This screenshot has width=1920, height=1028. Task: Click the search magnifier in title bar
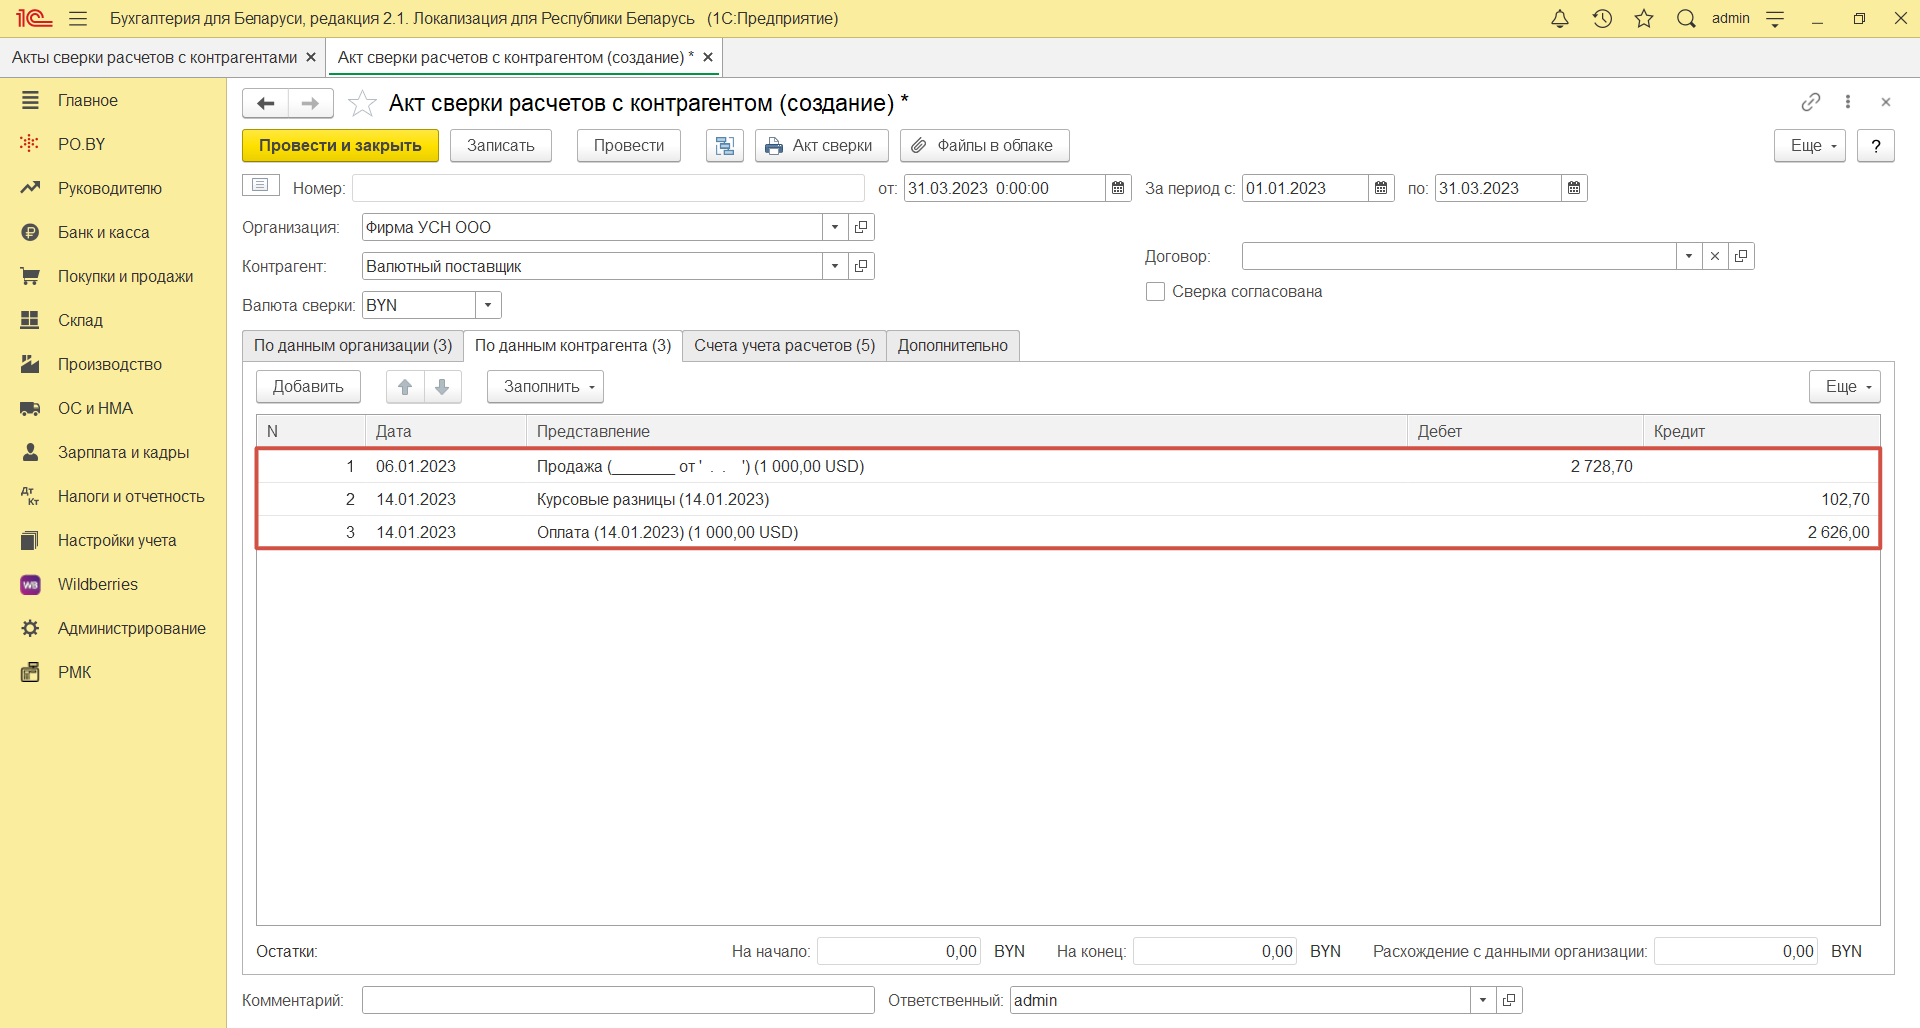pyautogui.click(x=1686, y=19)
